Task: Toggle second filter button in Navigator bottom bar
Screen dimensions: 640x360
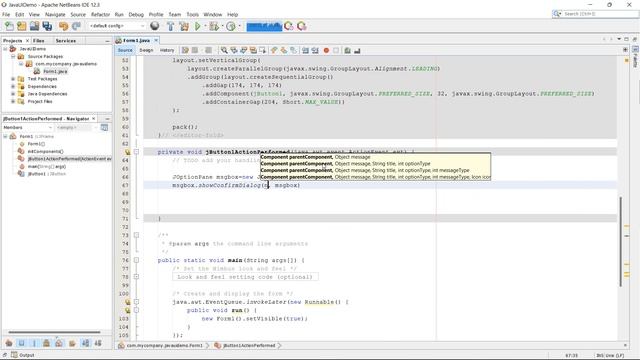Action: (x=22, y=343)
